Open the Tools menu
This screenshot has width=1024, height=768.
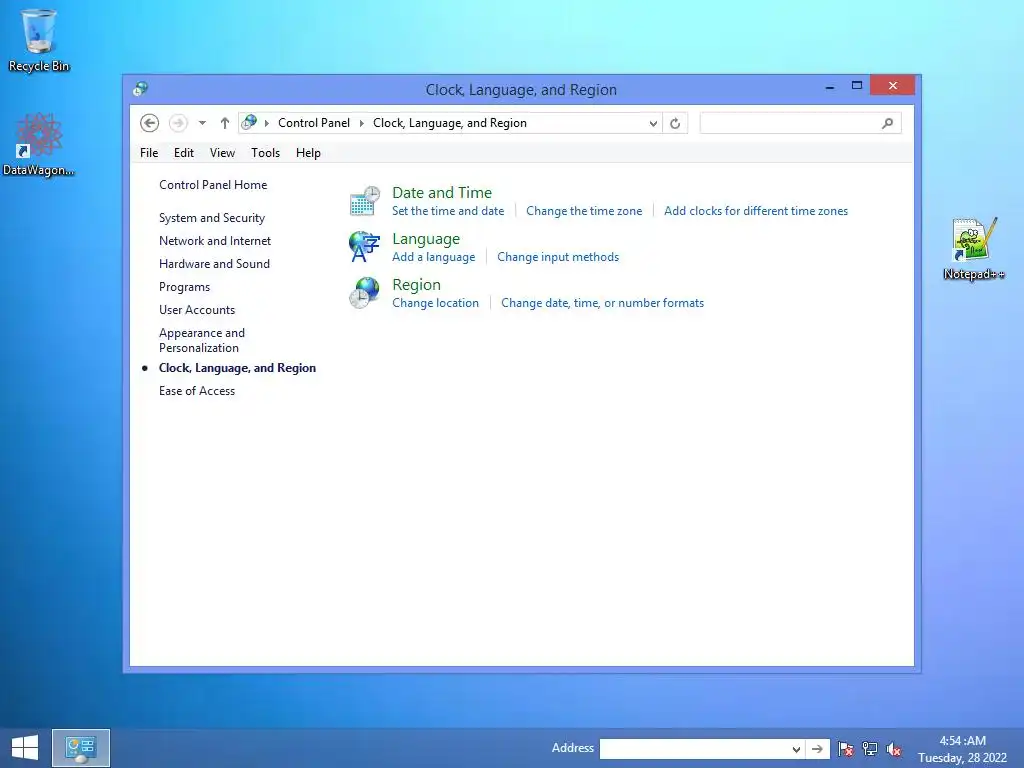[265, 153]
